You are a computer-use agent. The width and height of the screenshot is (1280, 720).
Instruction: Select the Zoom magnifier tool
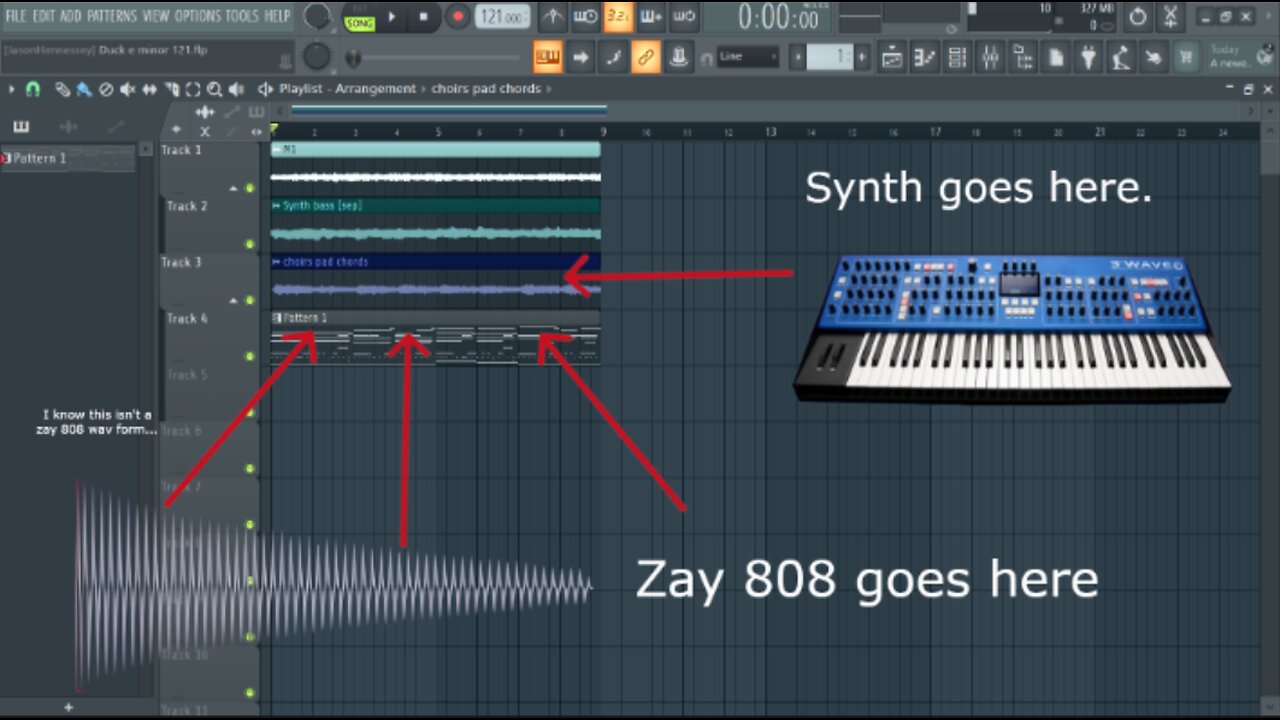pyautogui.click(x=215, y=89)
